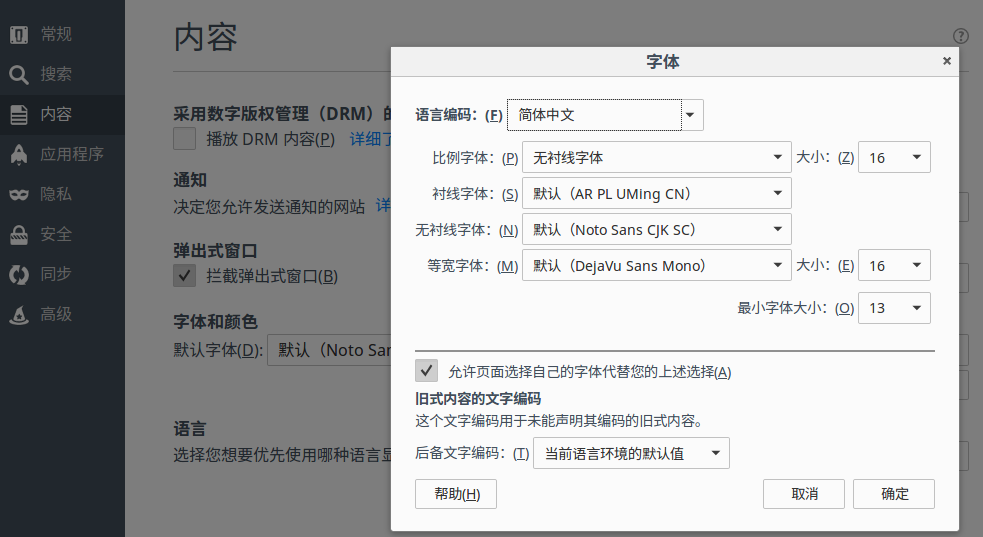
Task: Click the 隐私 mask icon
Action: (x=18, y=194)
